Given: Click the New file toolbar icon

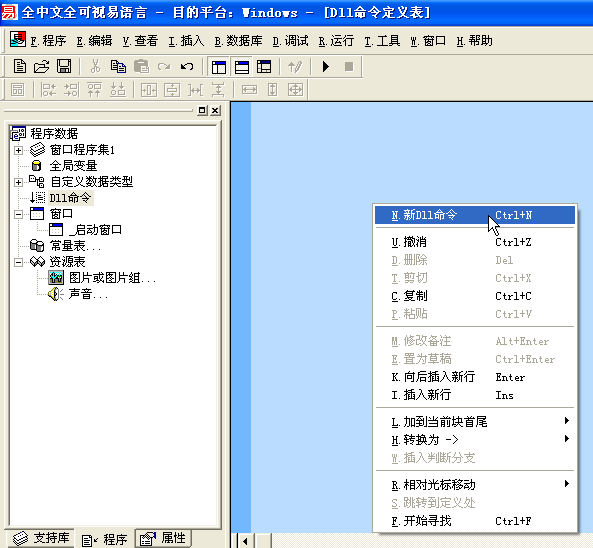Looking at the screenshot, I should (20, 67).
